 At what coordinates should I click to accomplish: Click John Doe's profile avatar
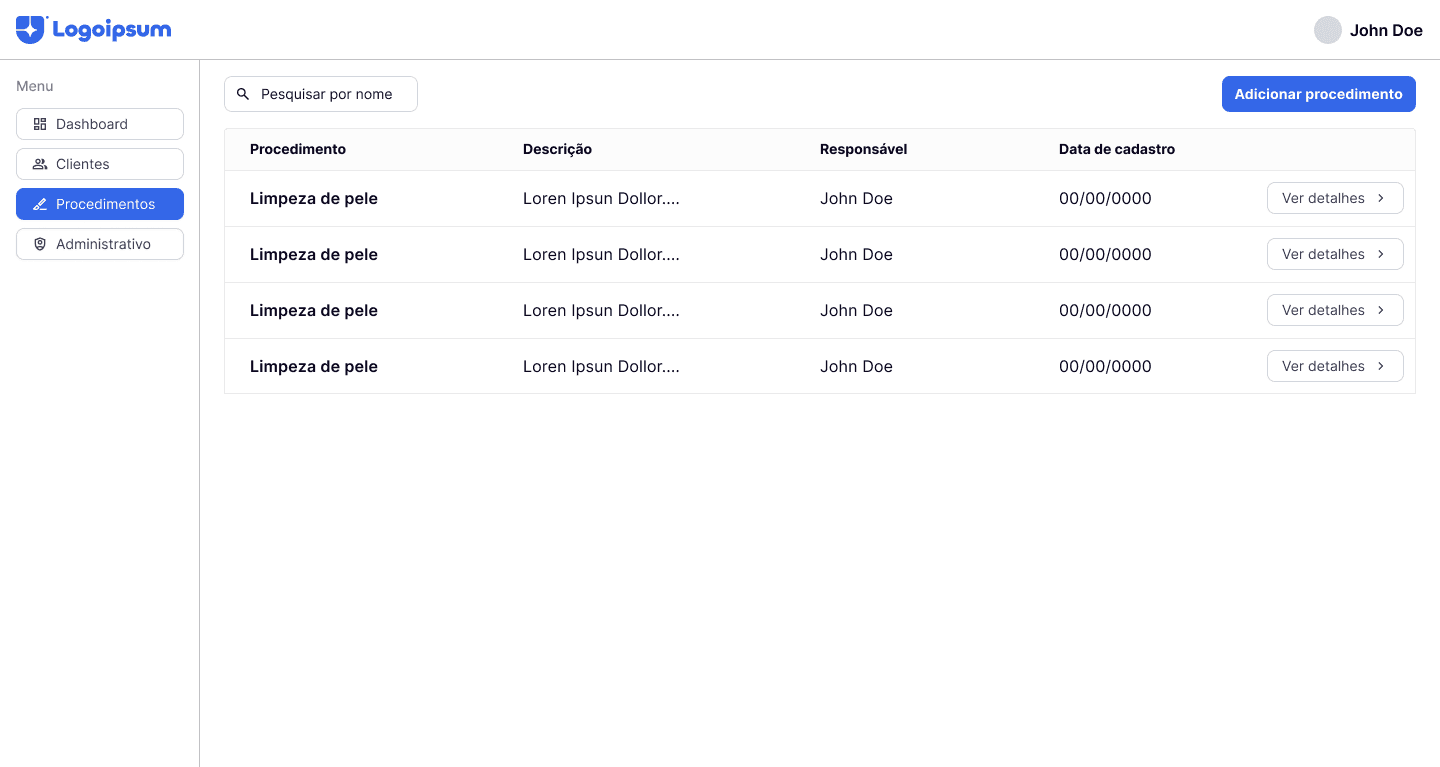1327,30
